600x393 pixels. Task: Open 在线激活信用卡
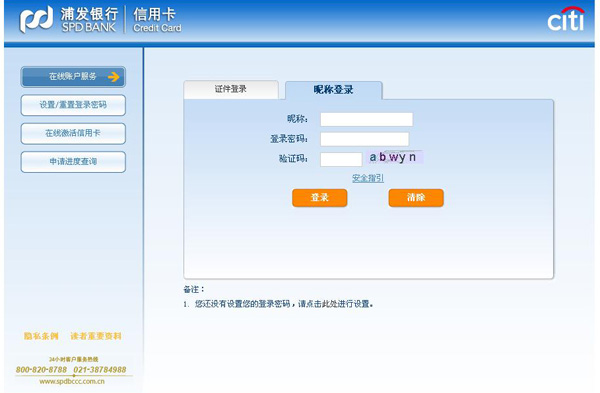pos(73,133)
